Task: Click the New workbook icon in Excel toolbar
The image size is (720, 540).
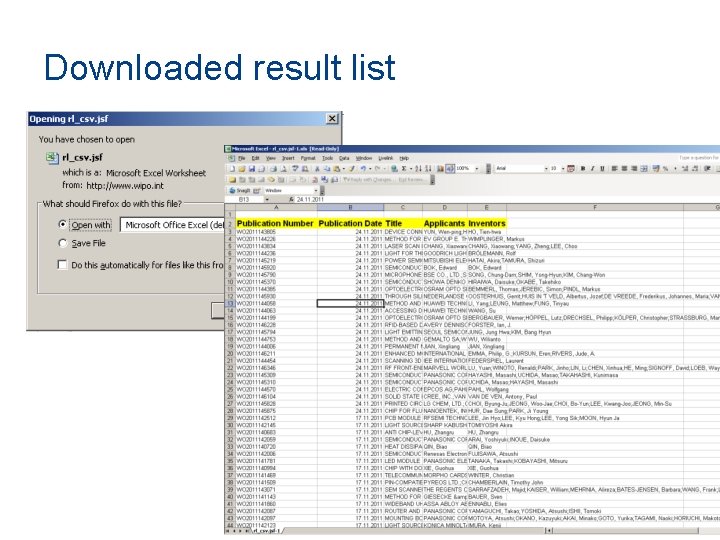Action: click(x=232, y=169)
